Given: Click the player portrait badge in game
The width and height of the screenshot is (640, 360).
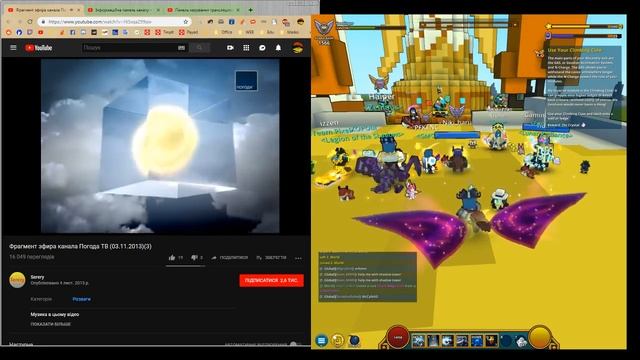Looking at the screenshot, I should (x=324, y=28).
